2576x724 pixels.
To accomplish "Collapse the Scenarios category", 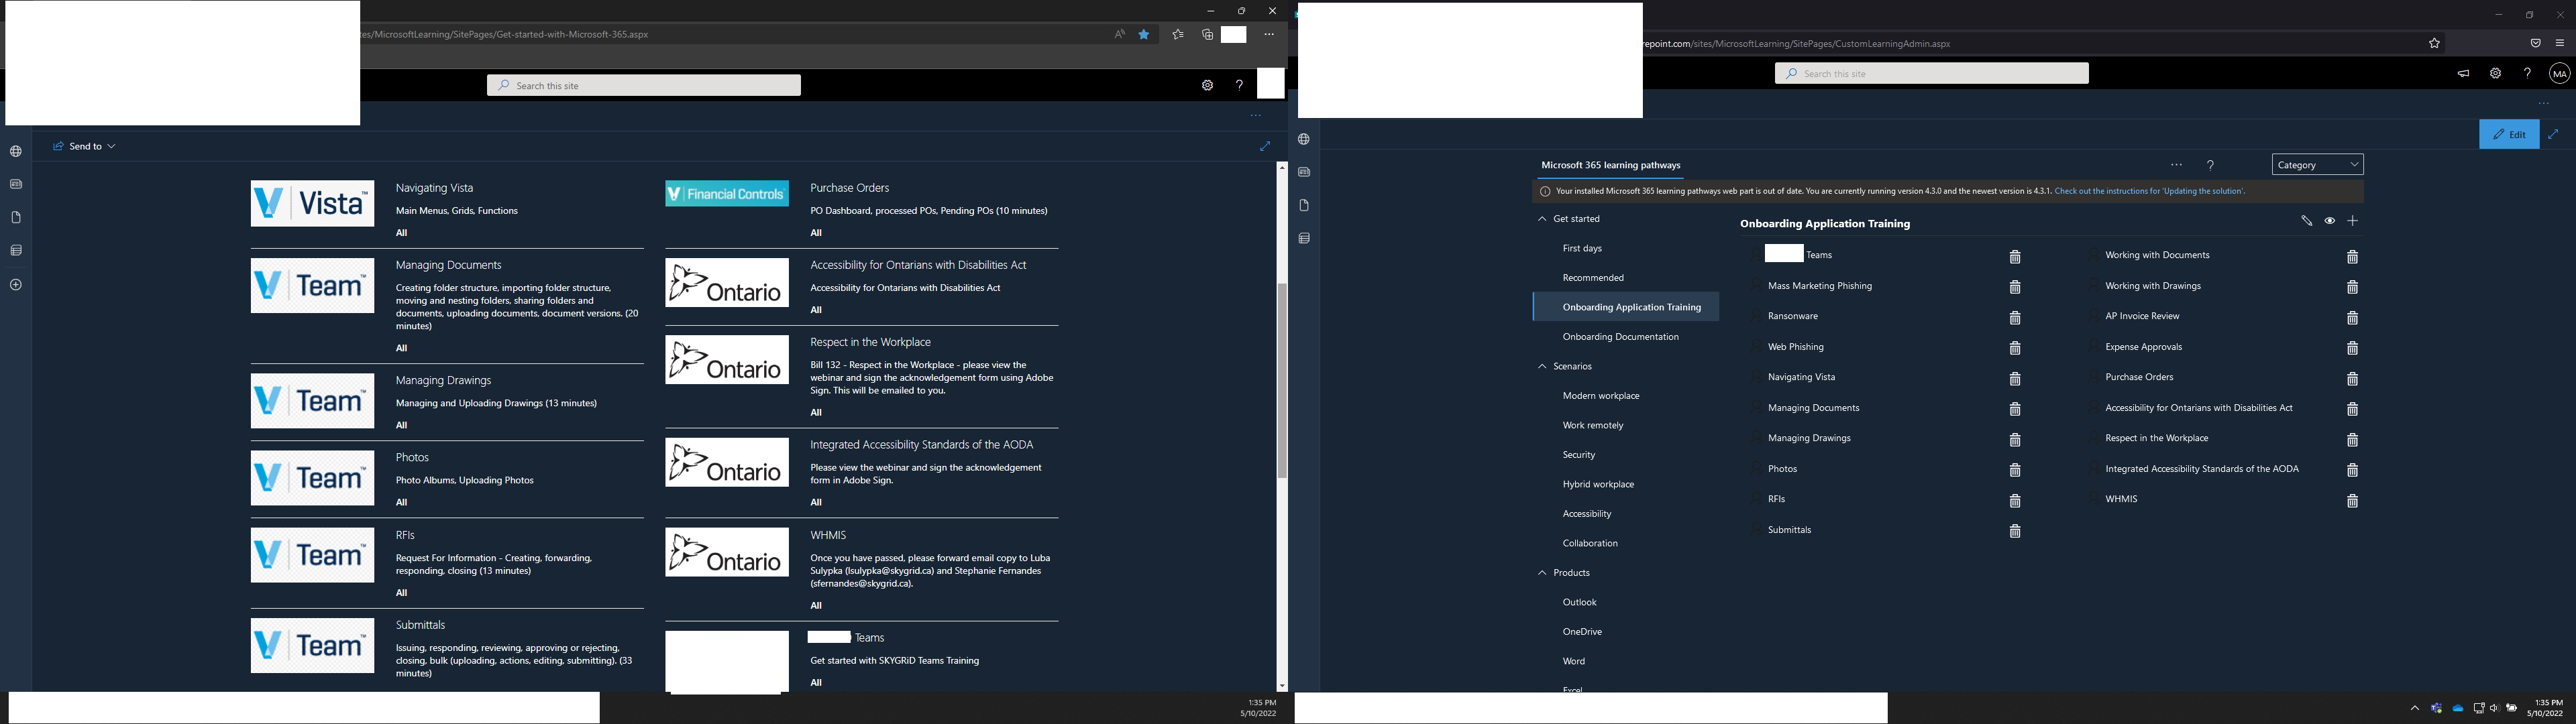I will click(1542, 367).
